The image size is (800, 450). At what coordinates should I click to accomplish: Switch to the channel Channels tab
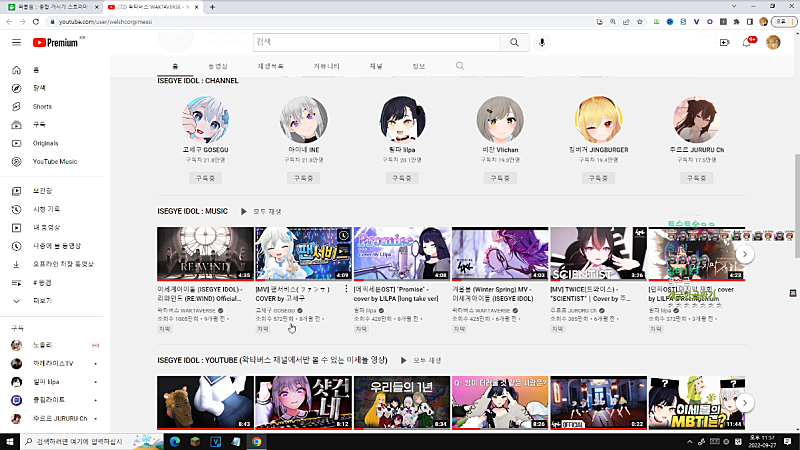coord(376,66)
